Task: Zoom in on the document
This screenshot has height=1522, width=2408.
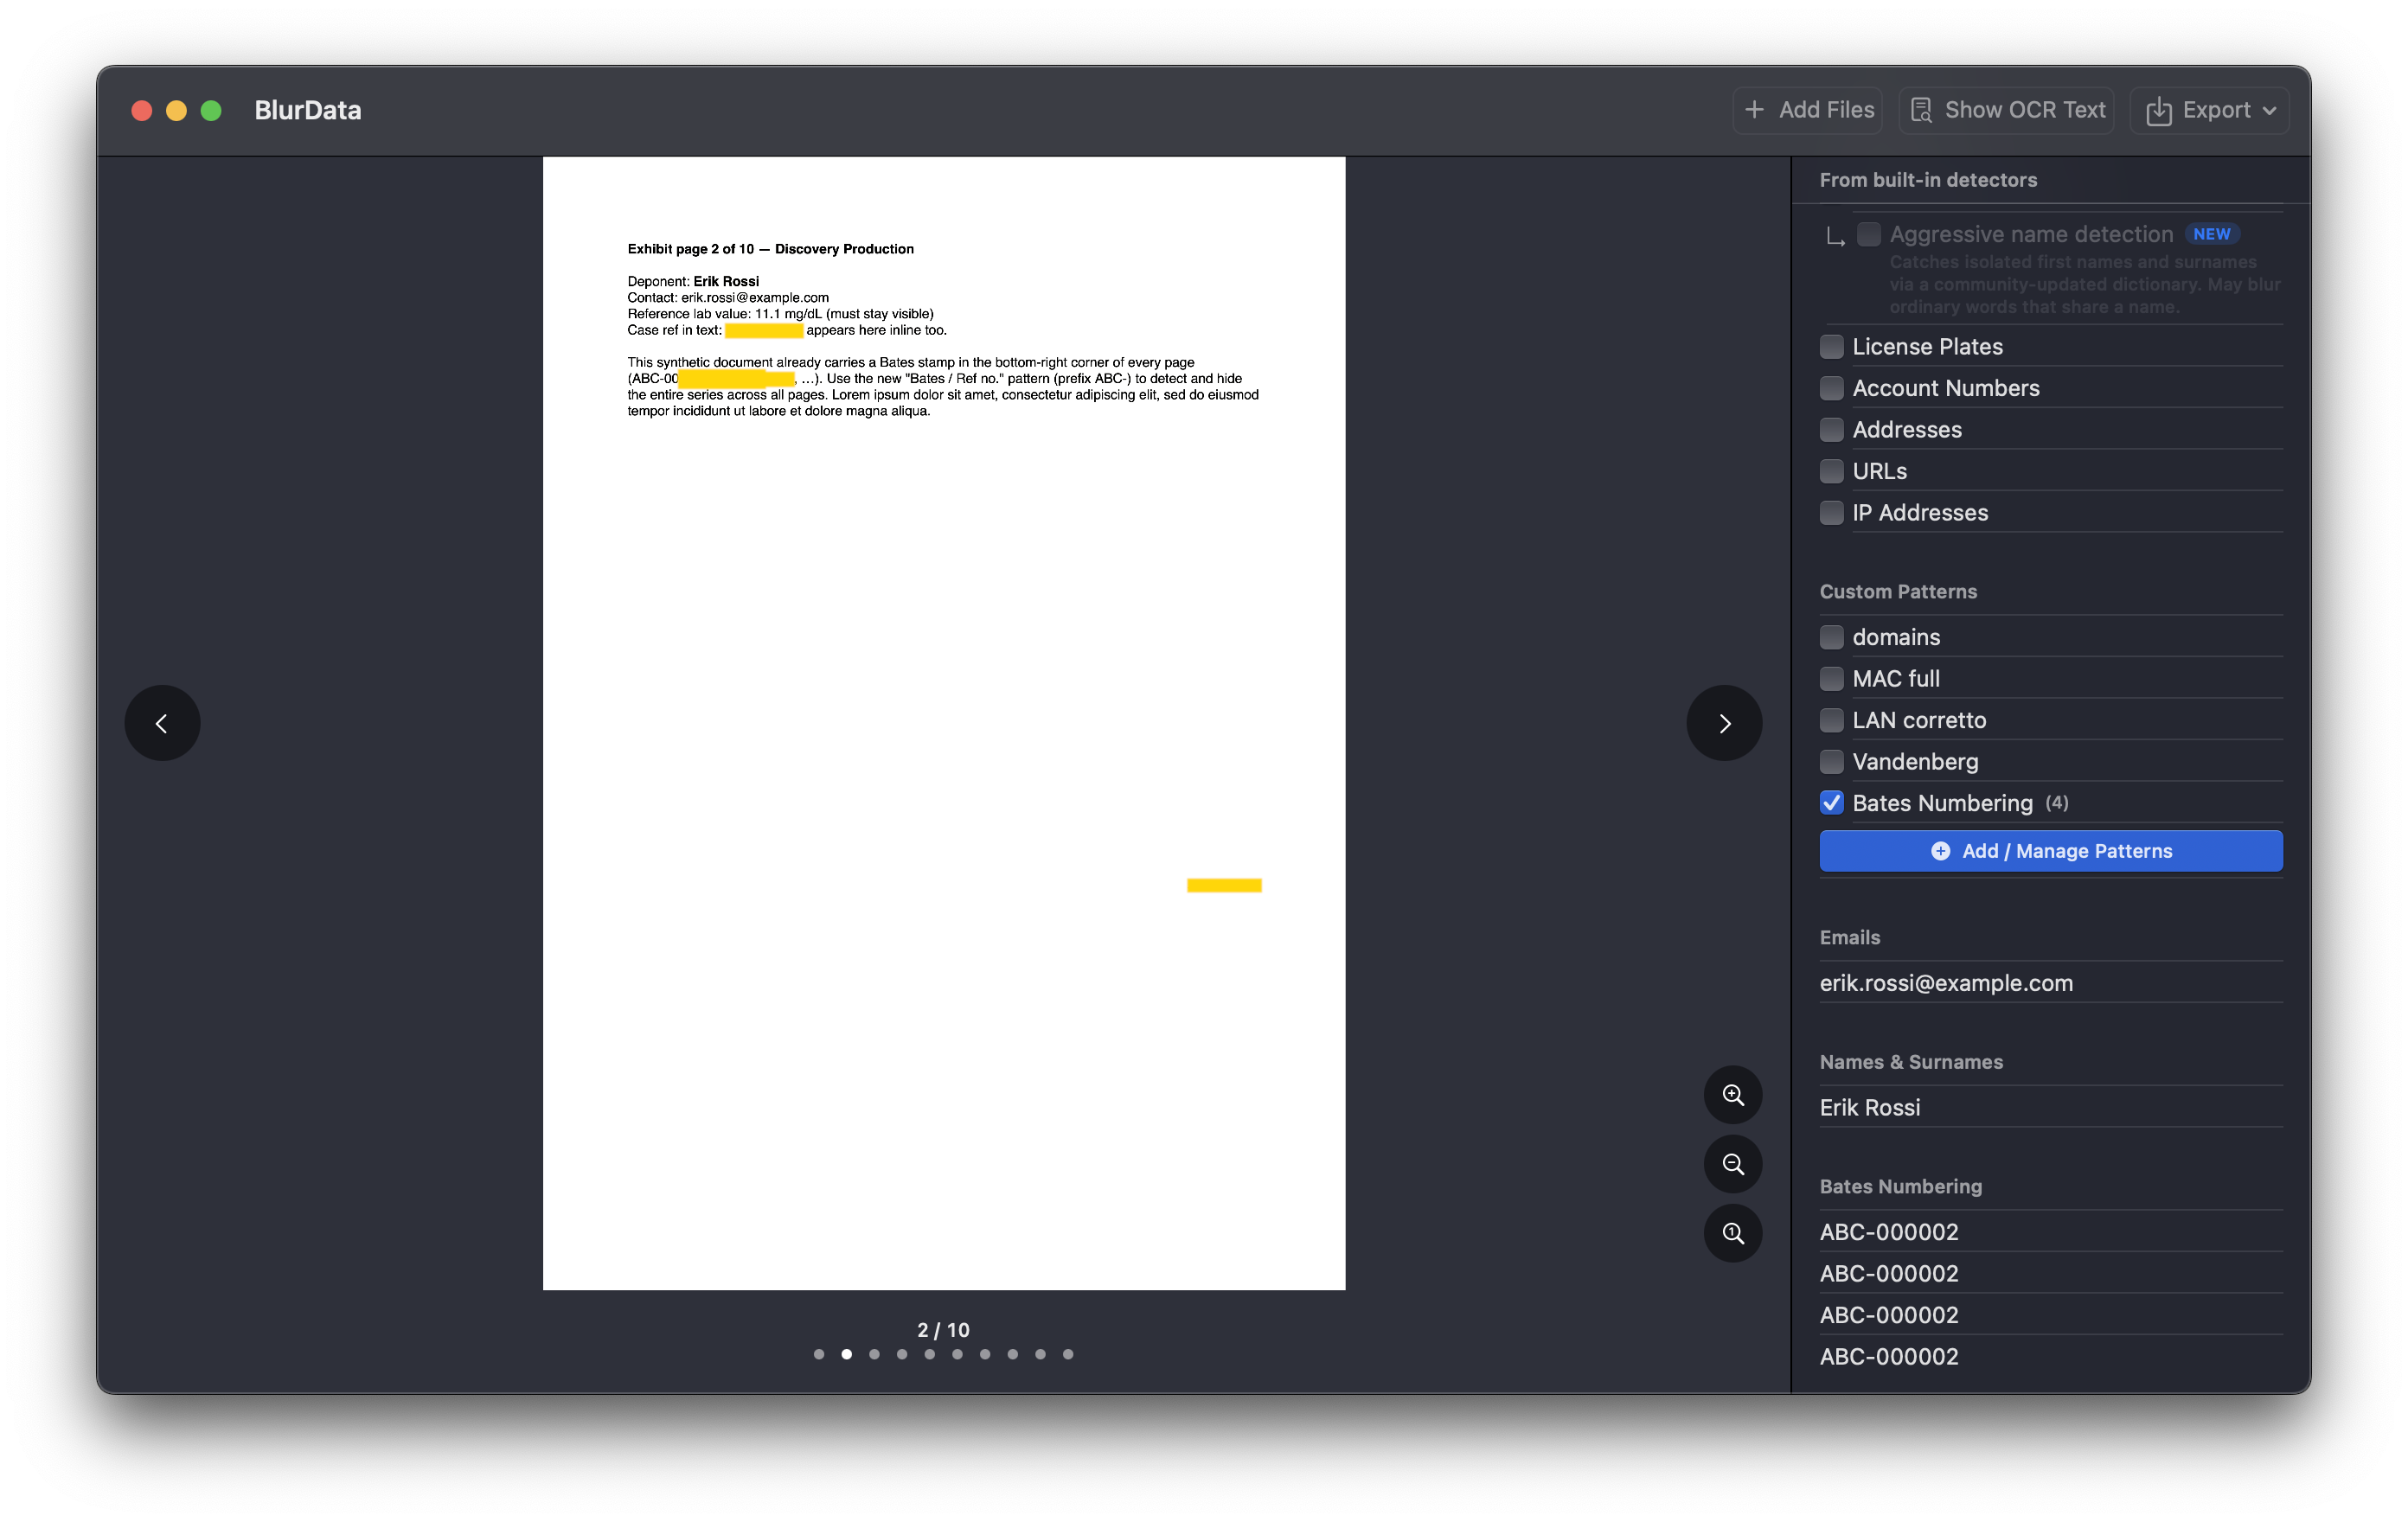Action: 1733,1095
